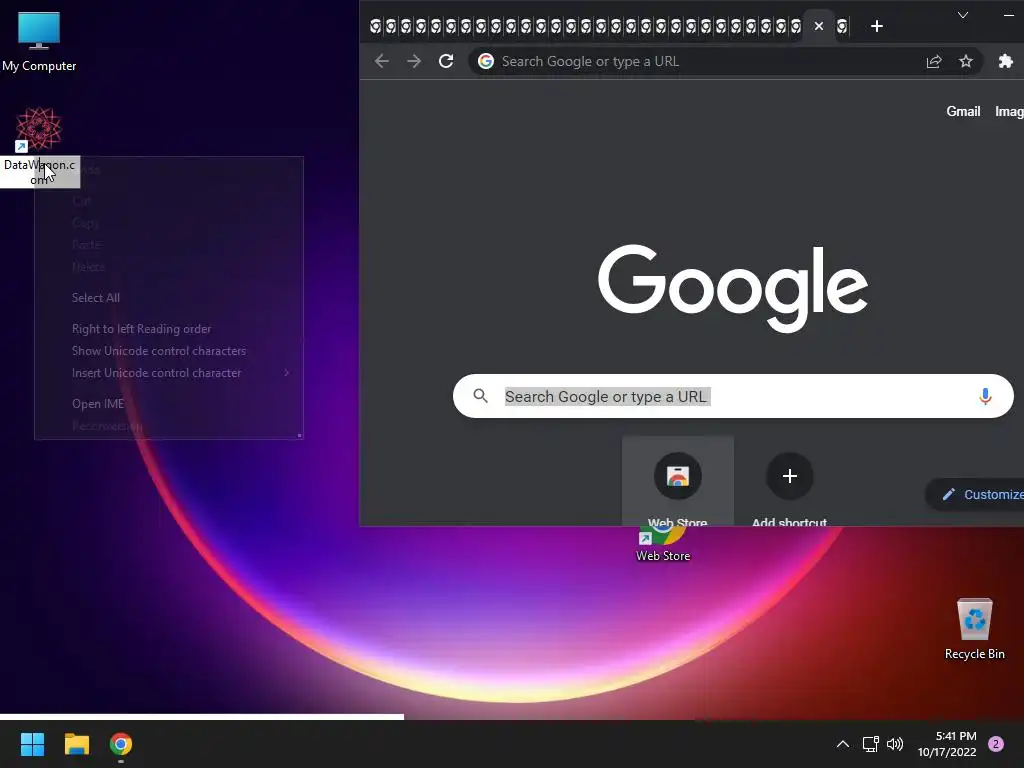This screenshot has height=768, width=1024.
Task: Open Gmail link
Action: coord(963,112)
